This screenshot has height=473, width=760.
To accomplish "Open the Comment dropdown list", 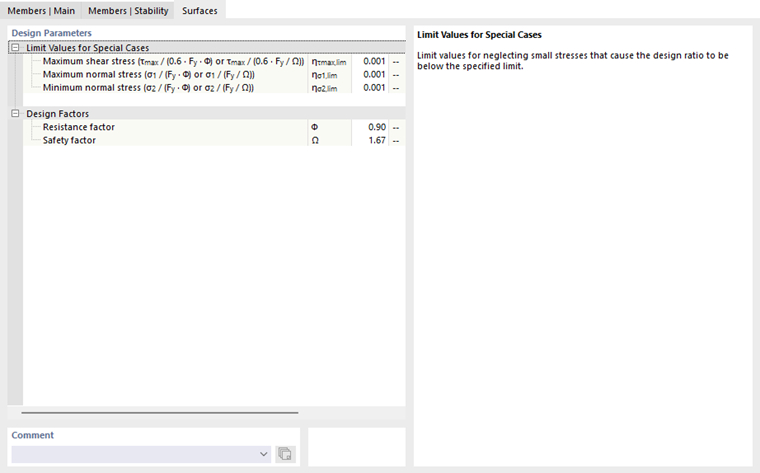I will click(263, 454).
